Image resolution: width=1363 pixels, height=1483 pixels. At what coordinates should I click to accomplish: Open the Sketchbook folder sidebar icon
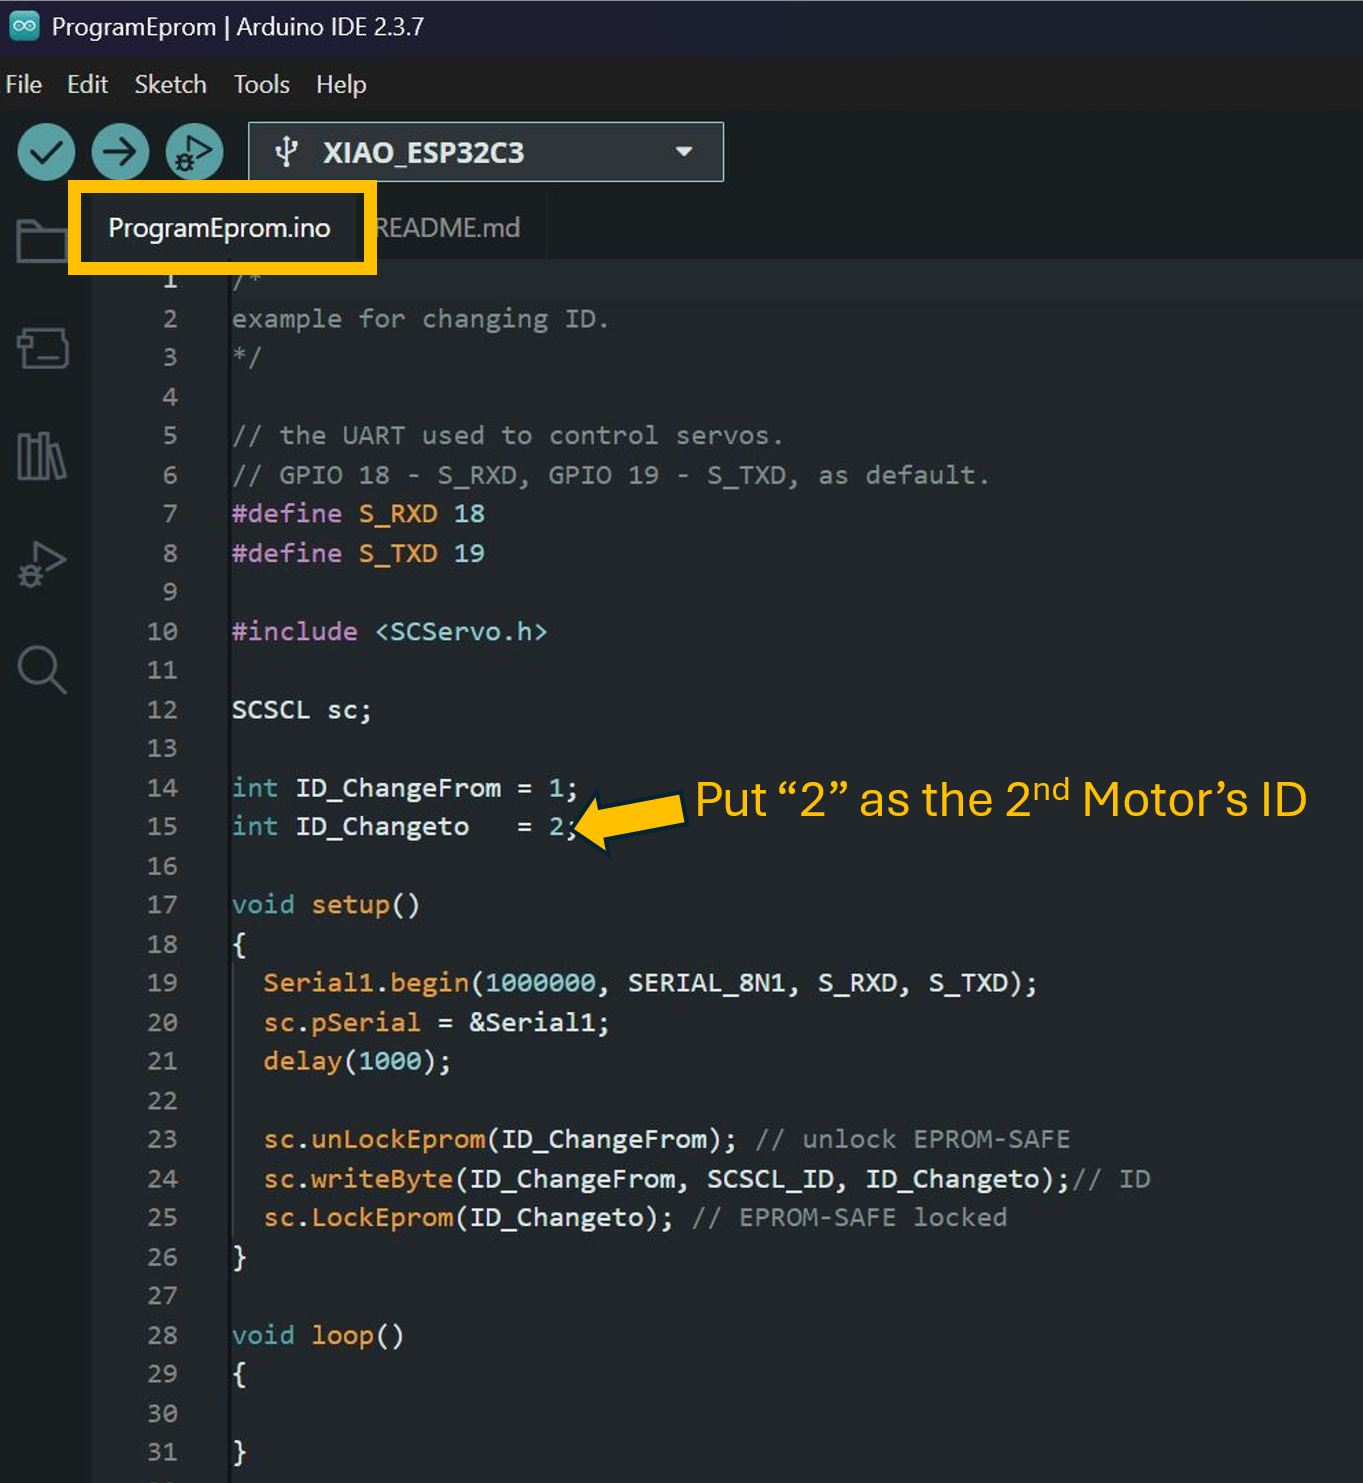[42, 240]
